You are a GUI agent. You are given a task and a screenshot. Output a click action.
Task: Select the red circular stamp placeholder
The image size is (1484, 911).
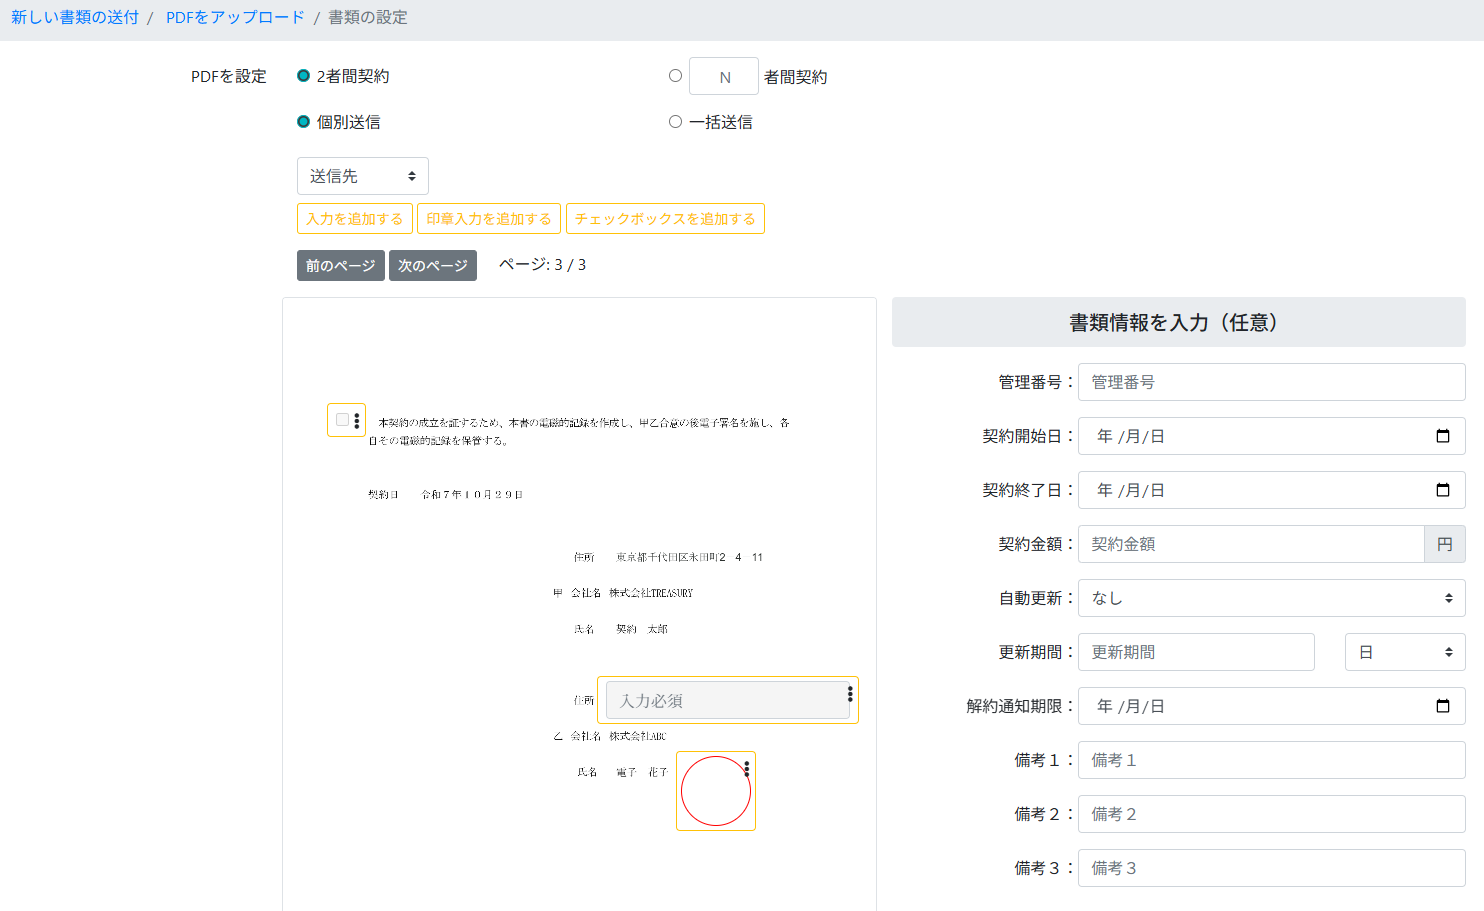[x=716, y=791]
